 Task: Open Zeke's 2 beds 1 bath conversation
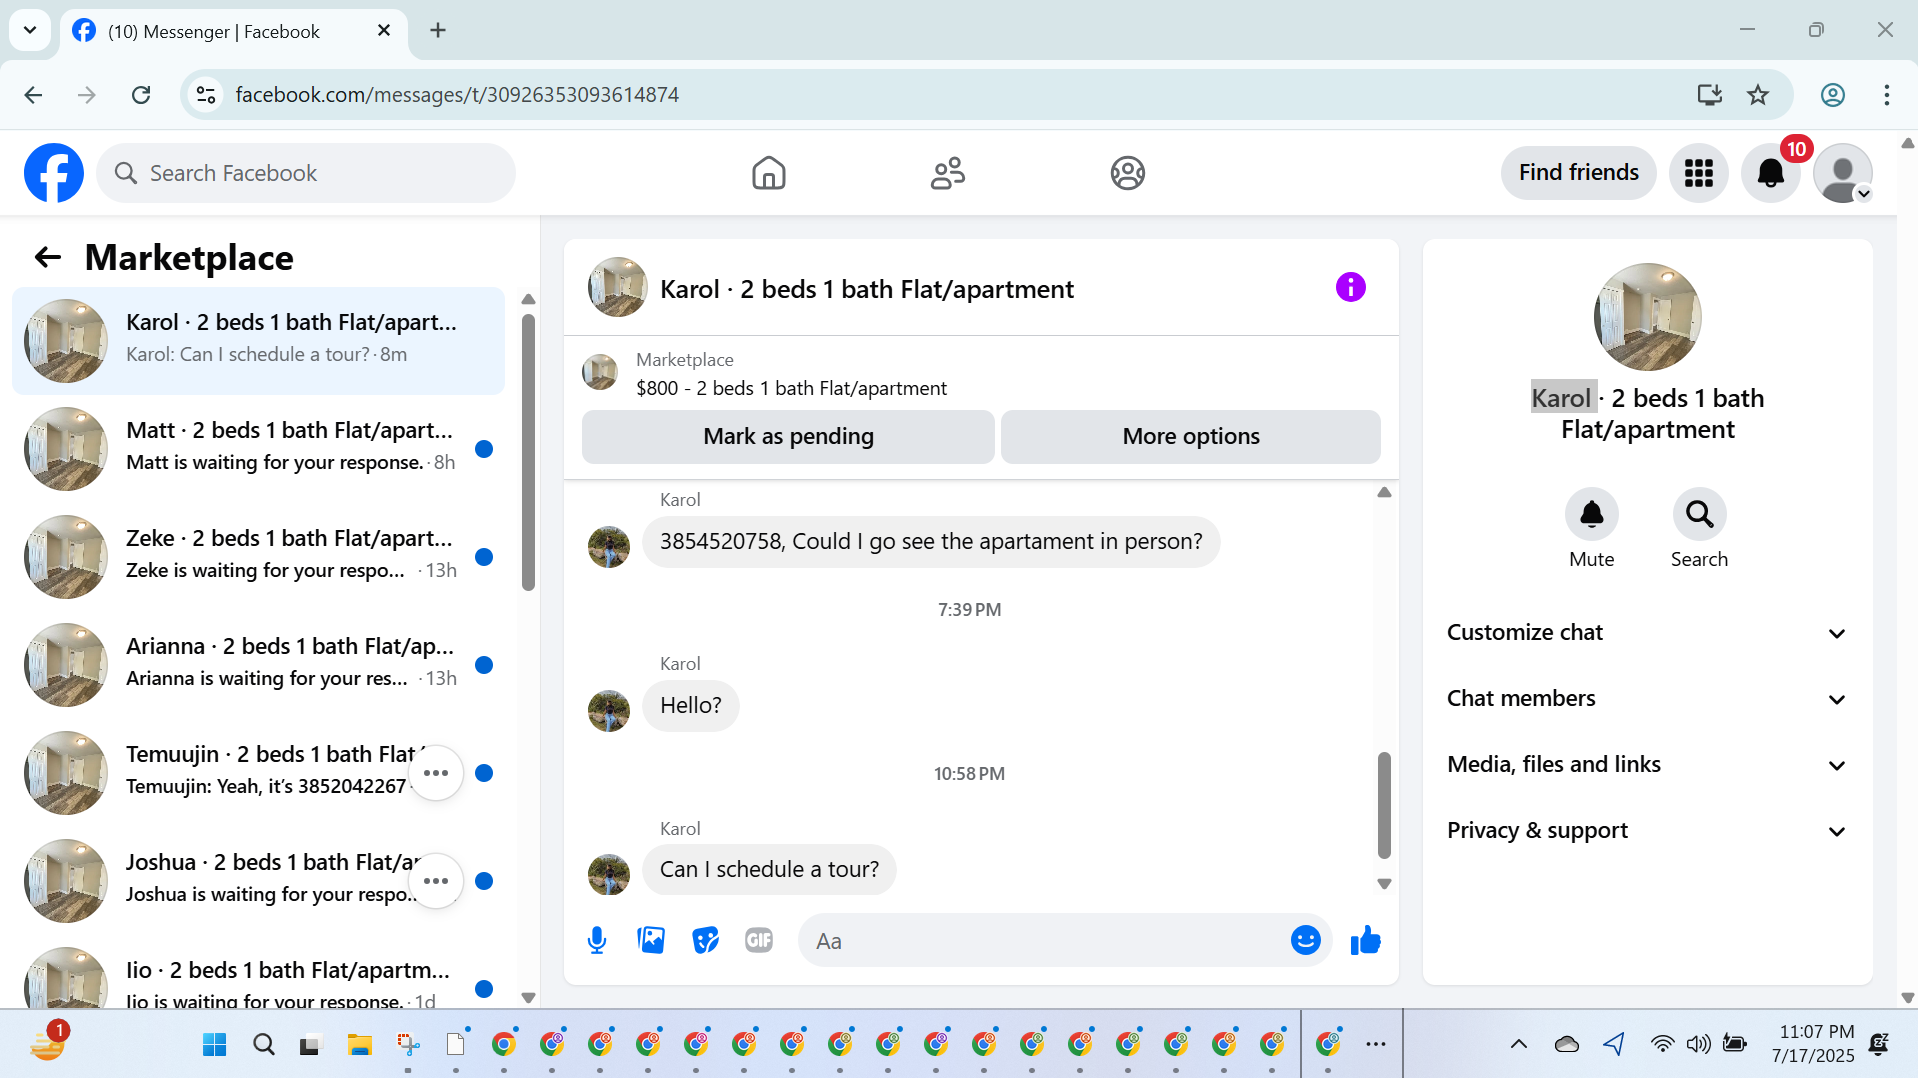(x=258, y=557)
